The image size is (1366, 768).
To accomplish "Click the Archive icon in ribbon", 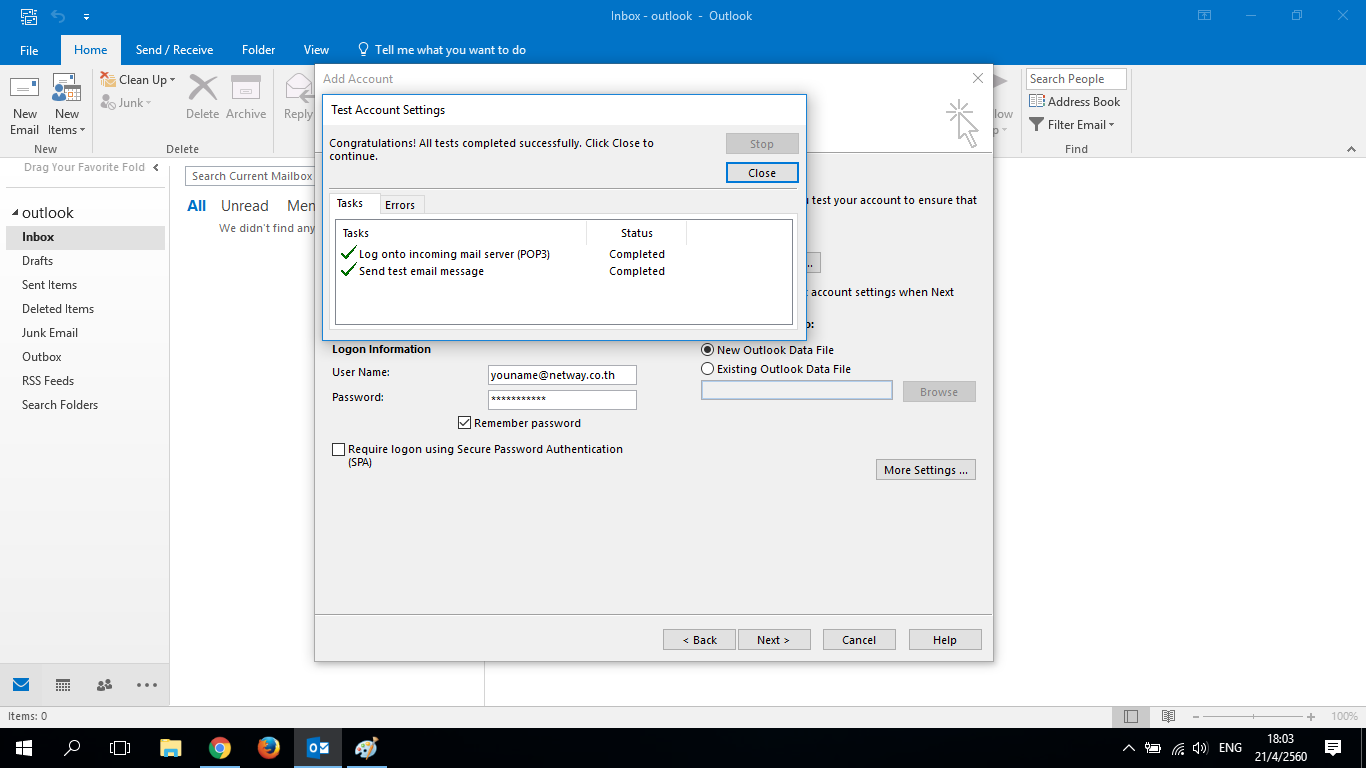I will [x=246, y=97].
